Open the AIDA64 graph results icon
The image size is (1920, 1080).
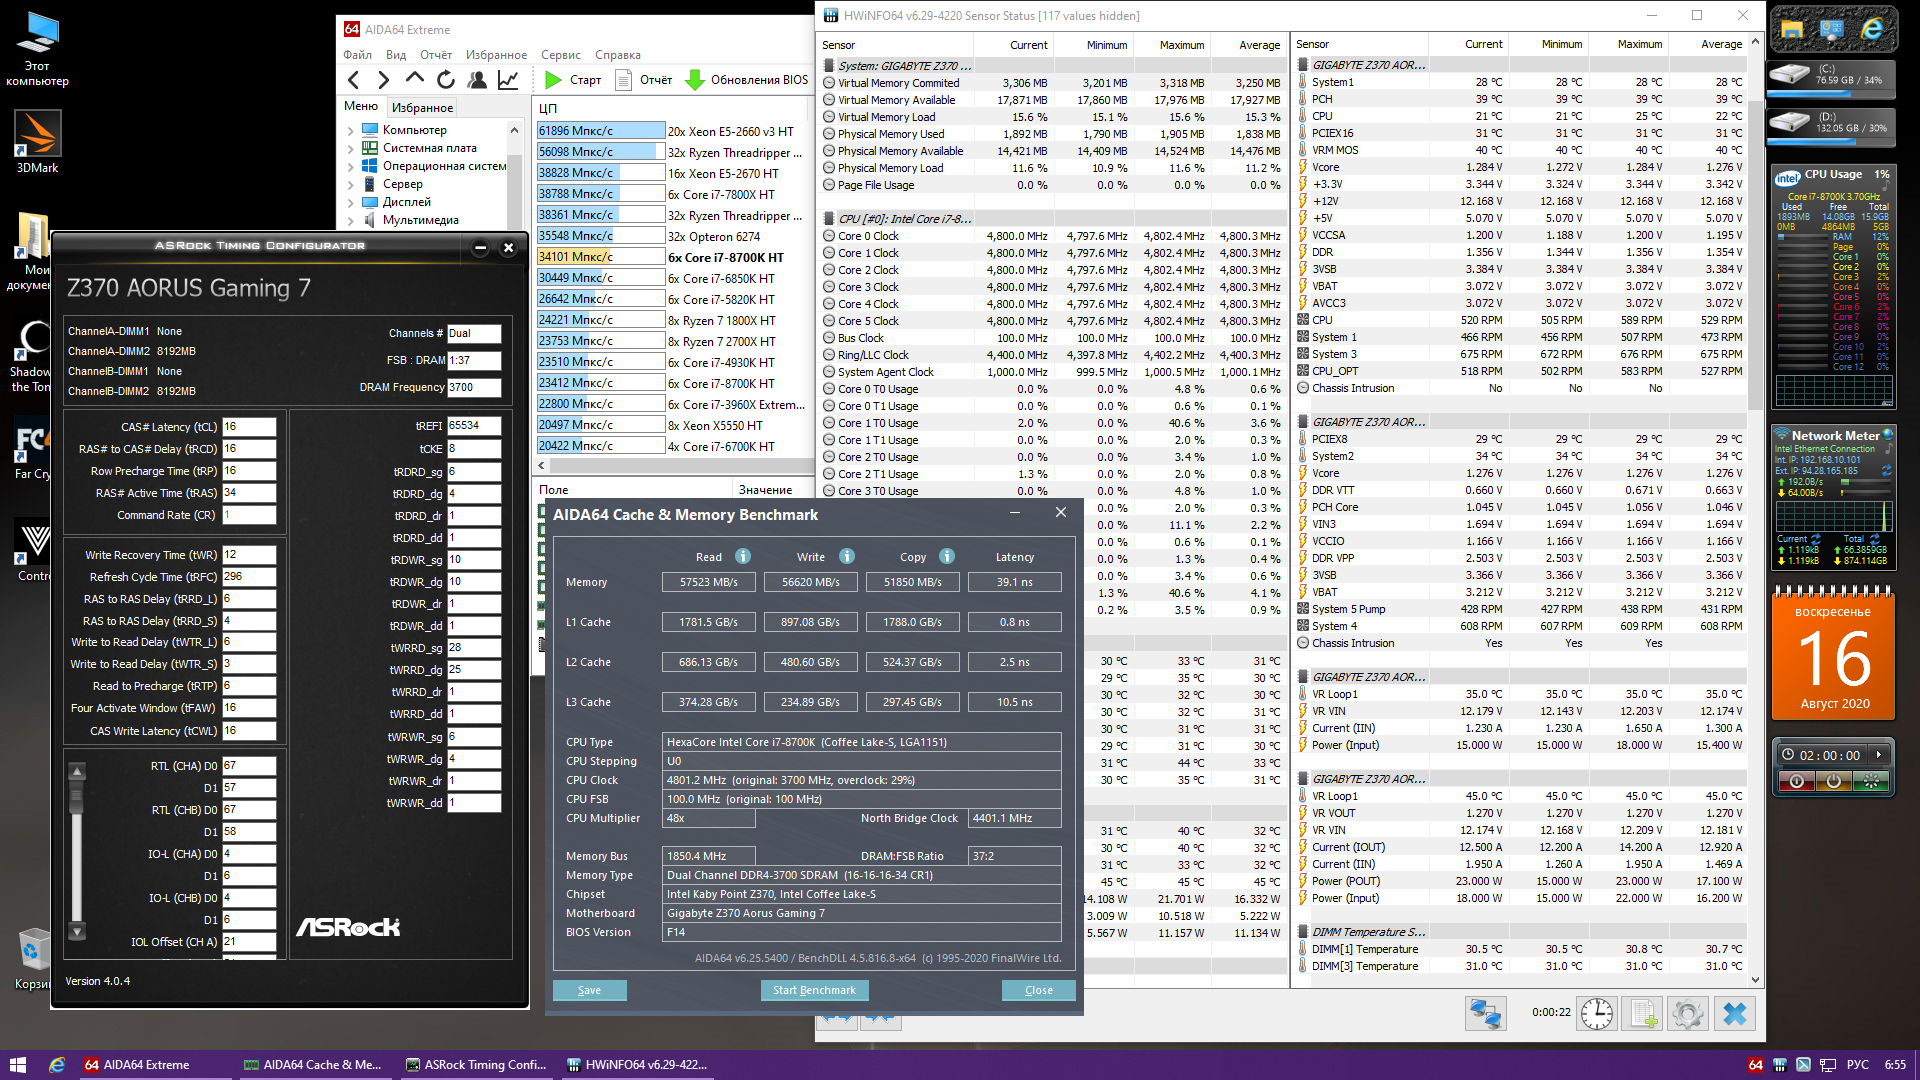coord(508,80)
